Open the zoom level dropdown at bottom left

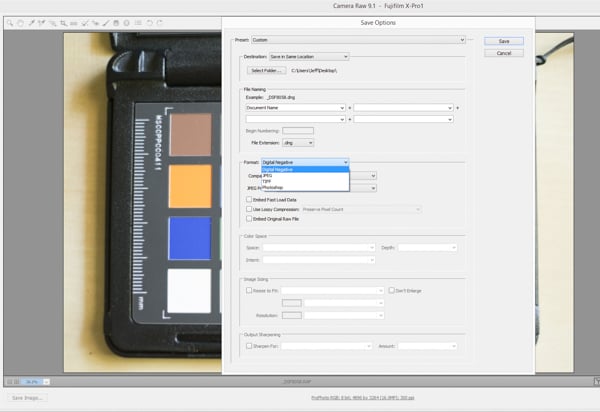pyautogui.click(x=46, y=382)
